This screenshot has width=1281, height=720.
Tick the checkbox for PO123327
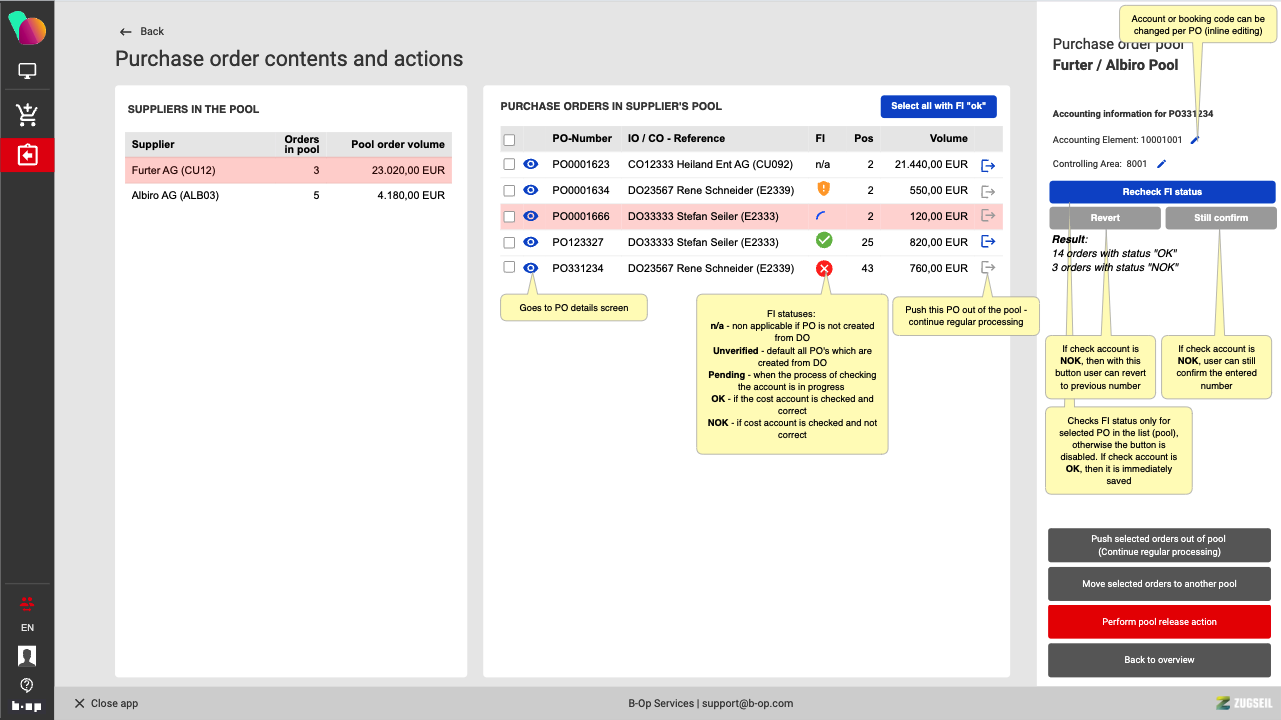click(x=509, y=242)
